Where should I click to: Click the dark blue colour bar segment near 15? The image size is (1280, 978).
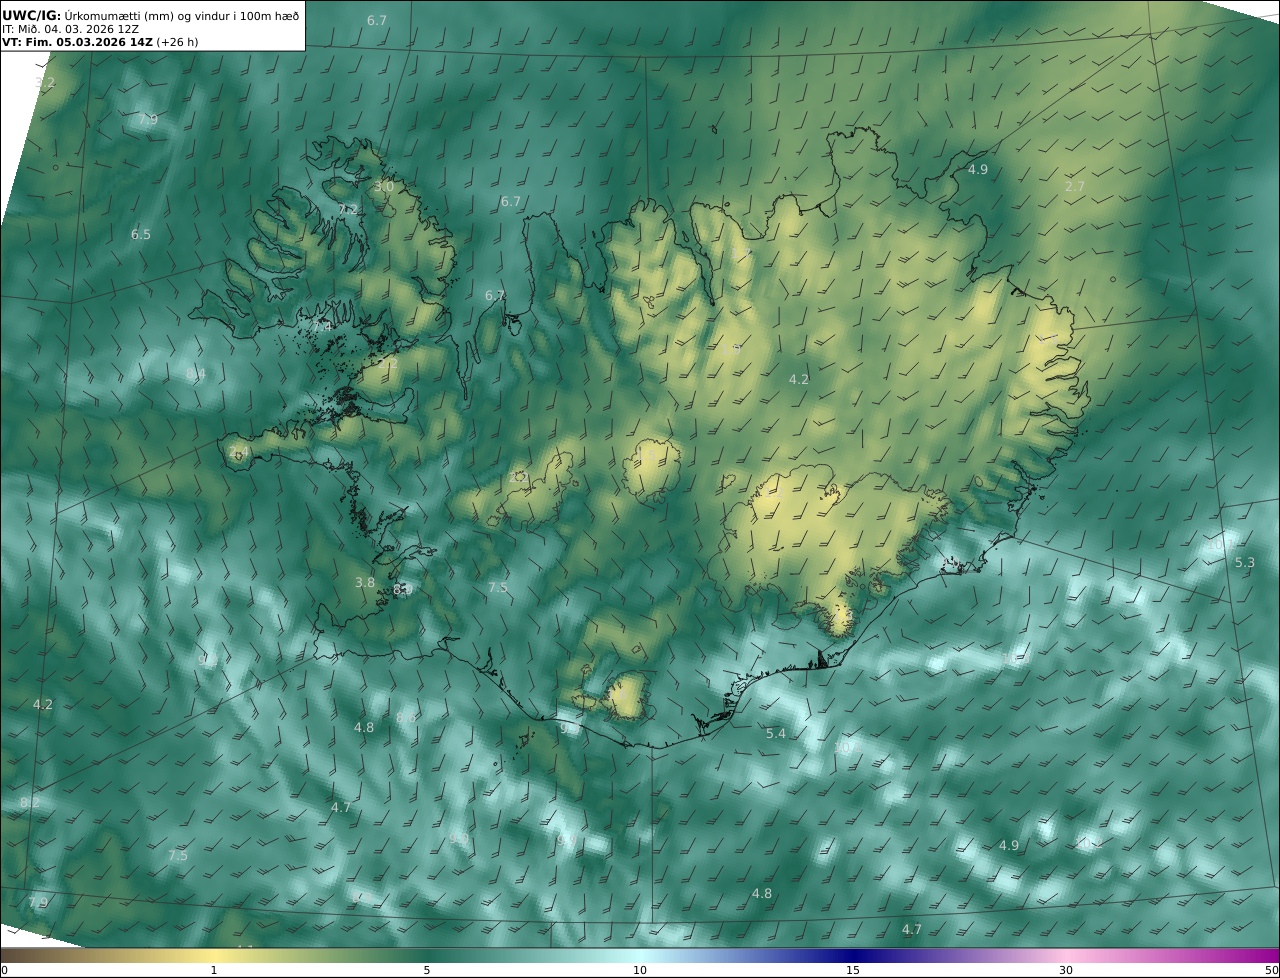pyautogui.click(x=853, y=955)
